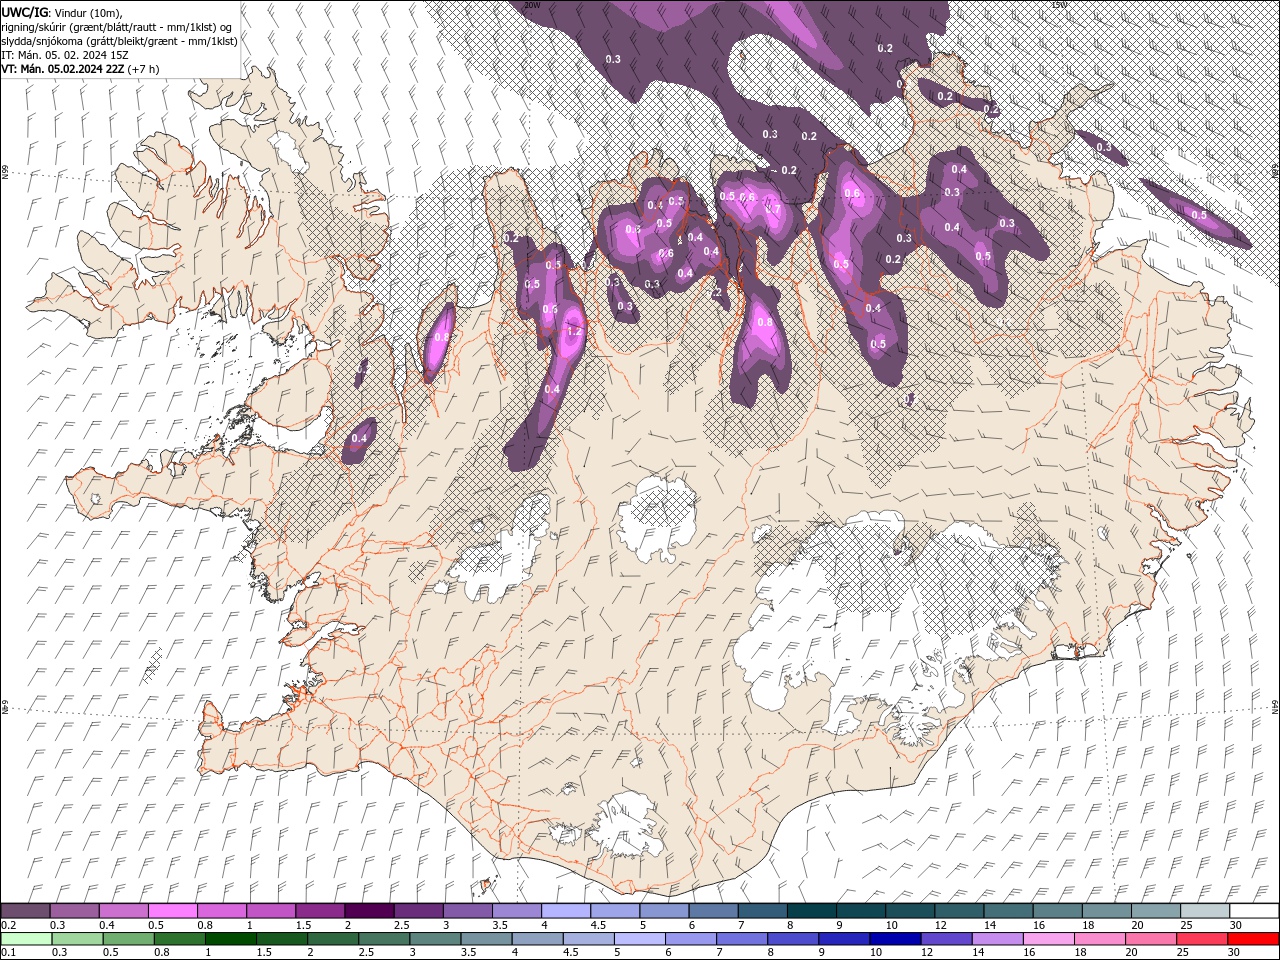Click the lower legend swatch starting at 20
The image size is (1280, 960).
tap(1149, 939)
